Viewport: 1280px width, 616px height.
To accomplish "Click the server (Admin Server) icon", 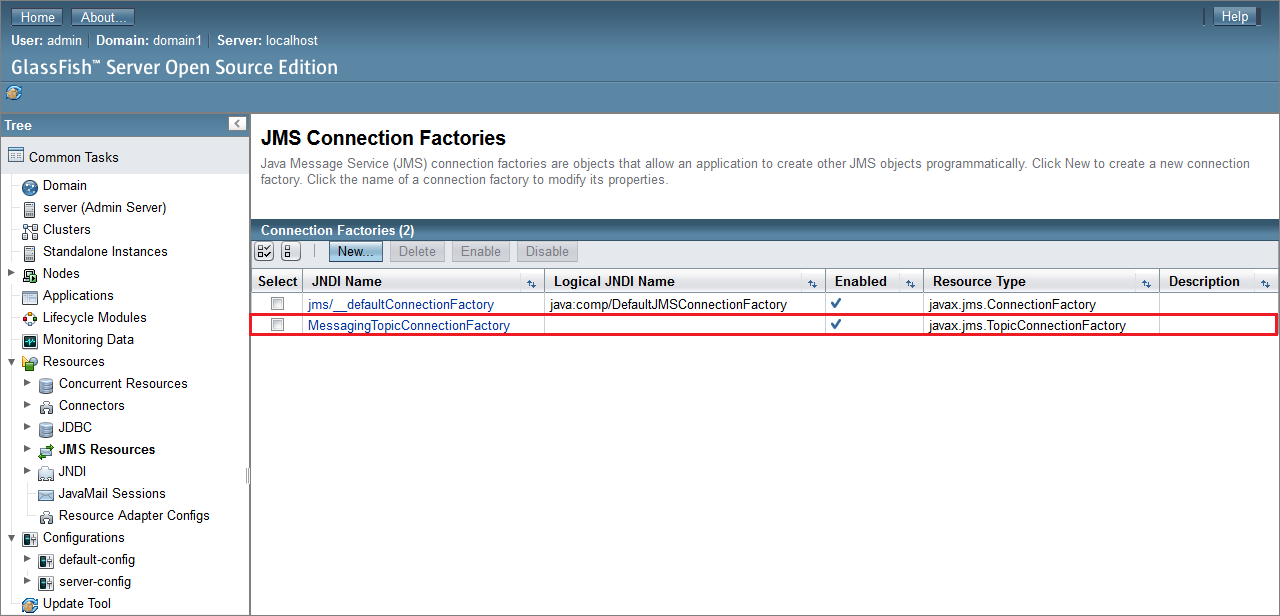I will tap(30, 208).
